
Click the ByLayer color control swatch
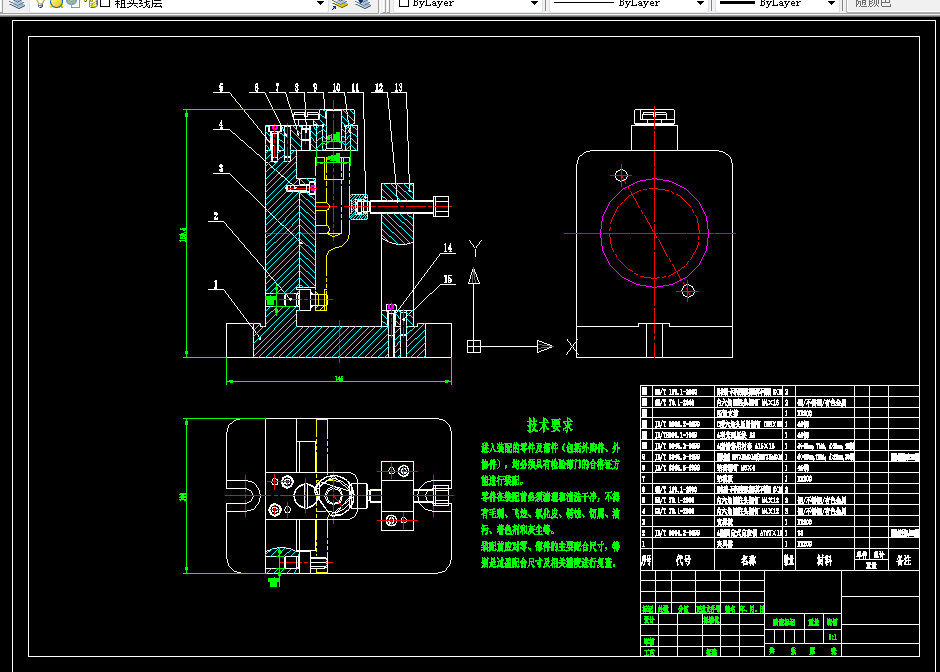click(404, 3)
